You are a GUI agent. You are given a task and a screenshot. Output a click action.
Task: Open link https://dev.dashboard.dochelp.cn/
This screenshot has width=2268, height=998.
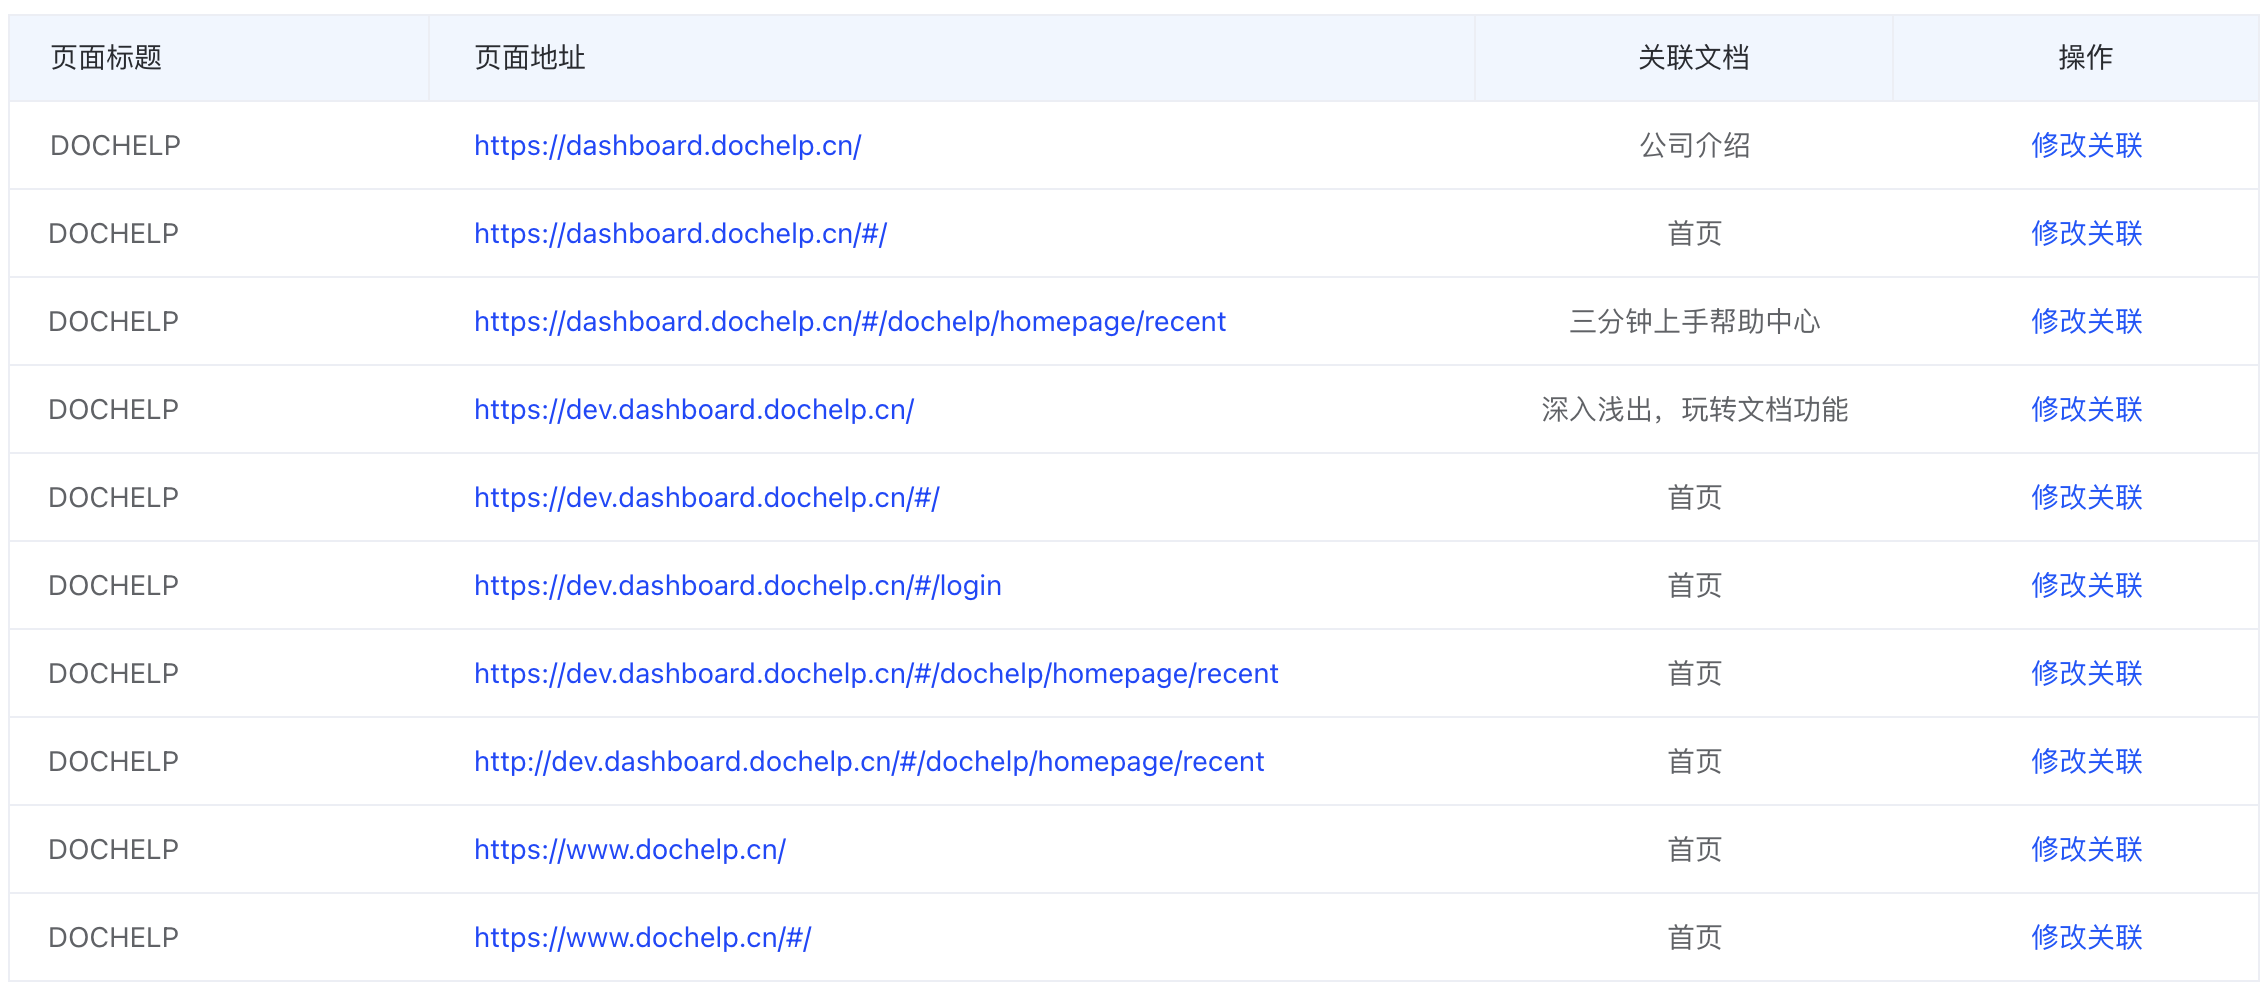[x=694, y=410]
